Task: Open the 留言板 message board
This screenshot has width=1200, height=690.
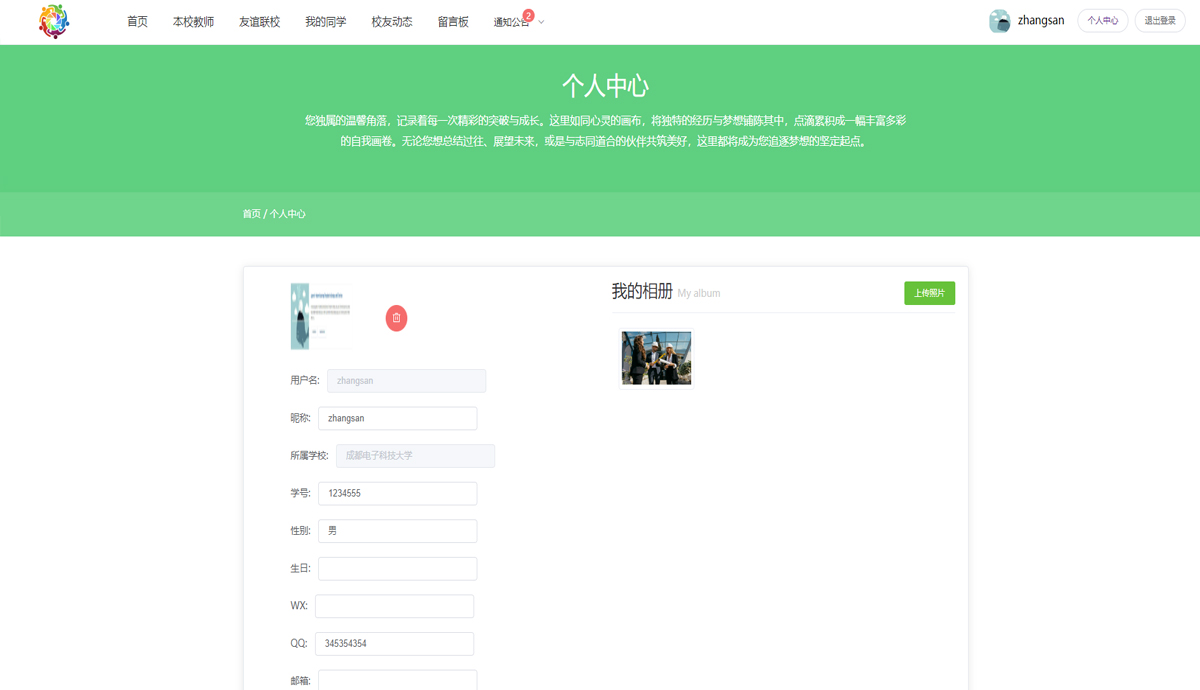Action: (453, 22)
